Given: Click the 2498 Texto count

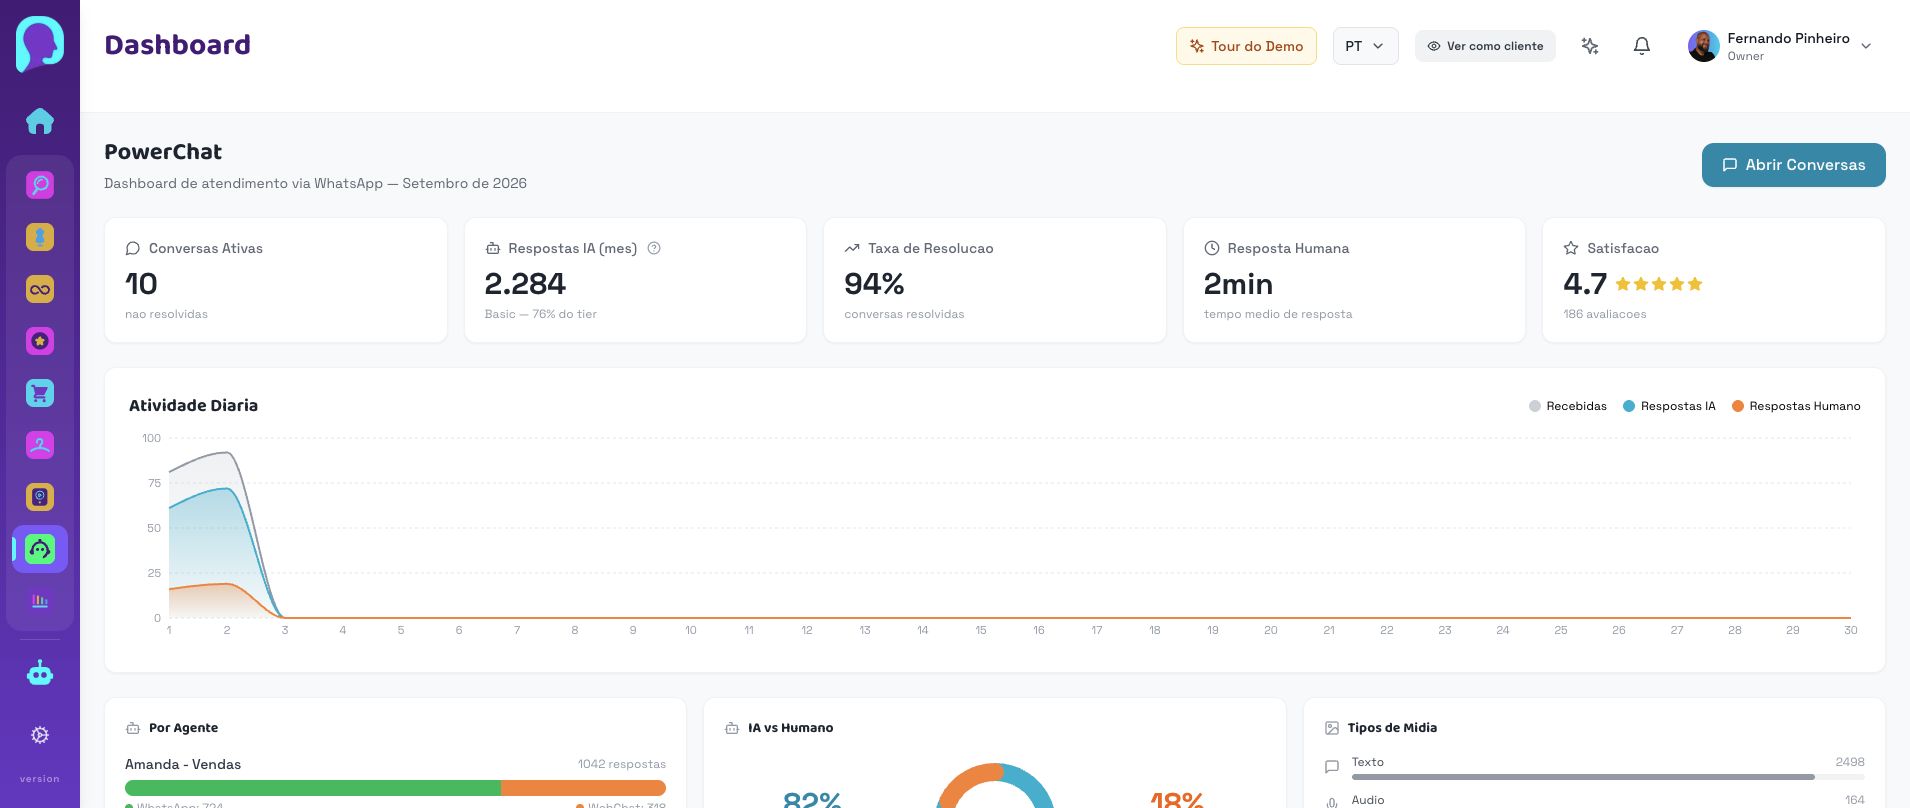Looking at the screenshot, I should 1850,762.
